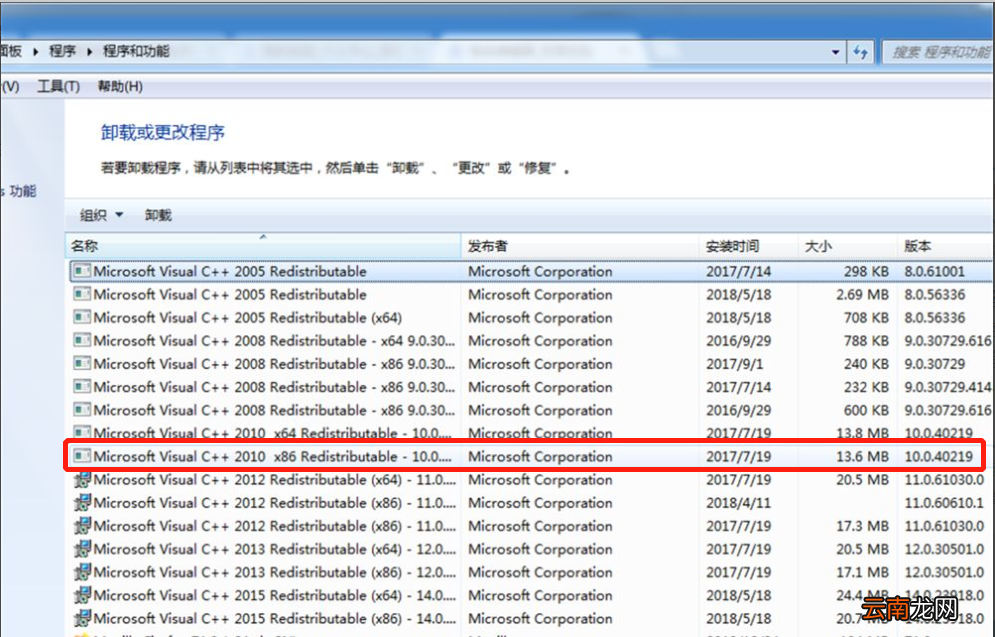The image size is (995, 637).
Task: Click icon of Visual C++ 2008 x64 row
Action: point(82,341)
